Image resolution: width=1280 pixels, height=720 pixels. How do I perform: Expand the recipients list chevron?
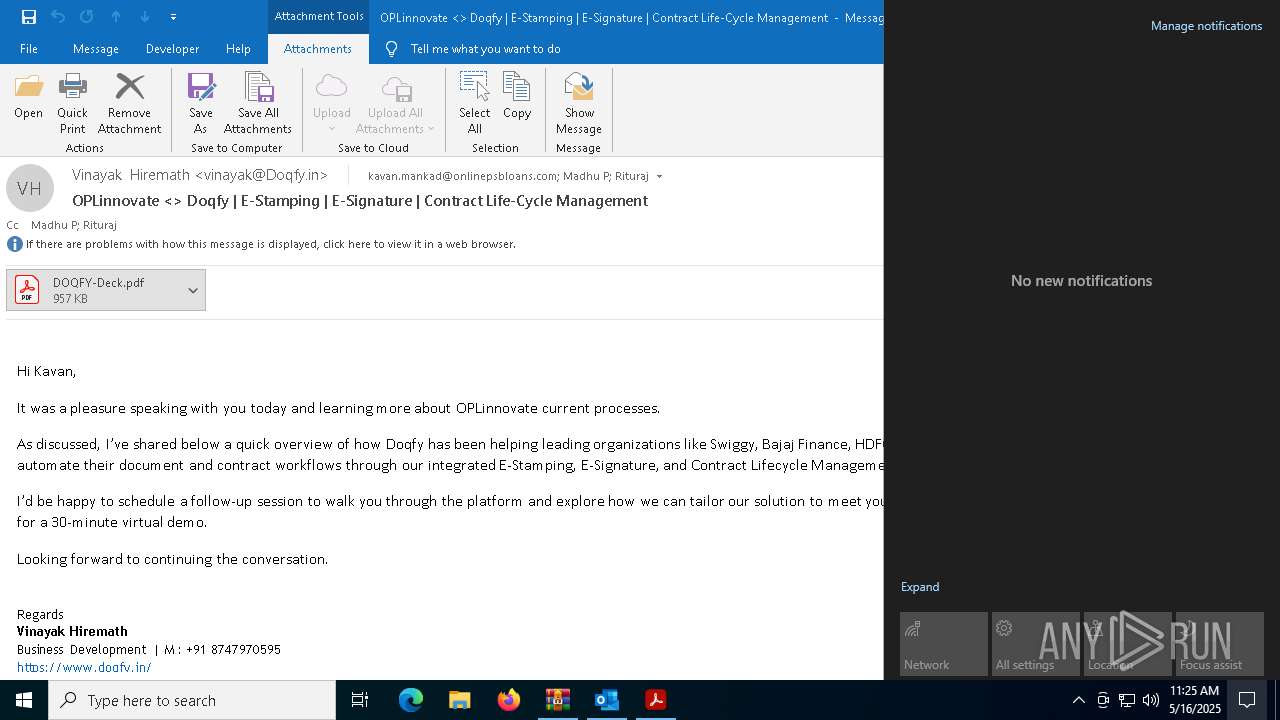[x=659, y=176]
